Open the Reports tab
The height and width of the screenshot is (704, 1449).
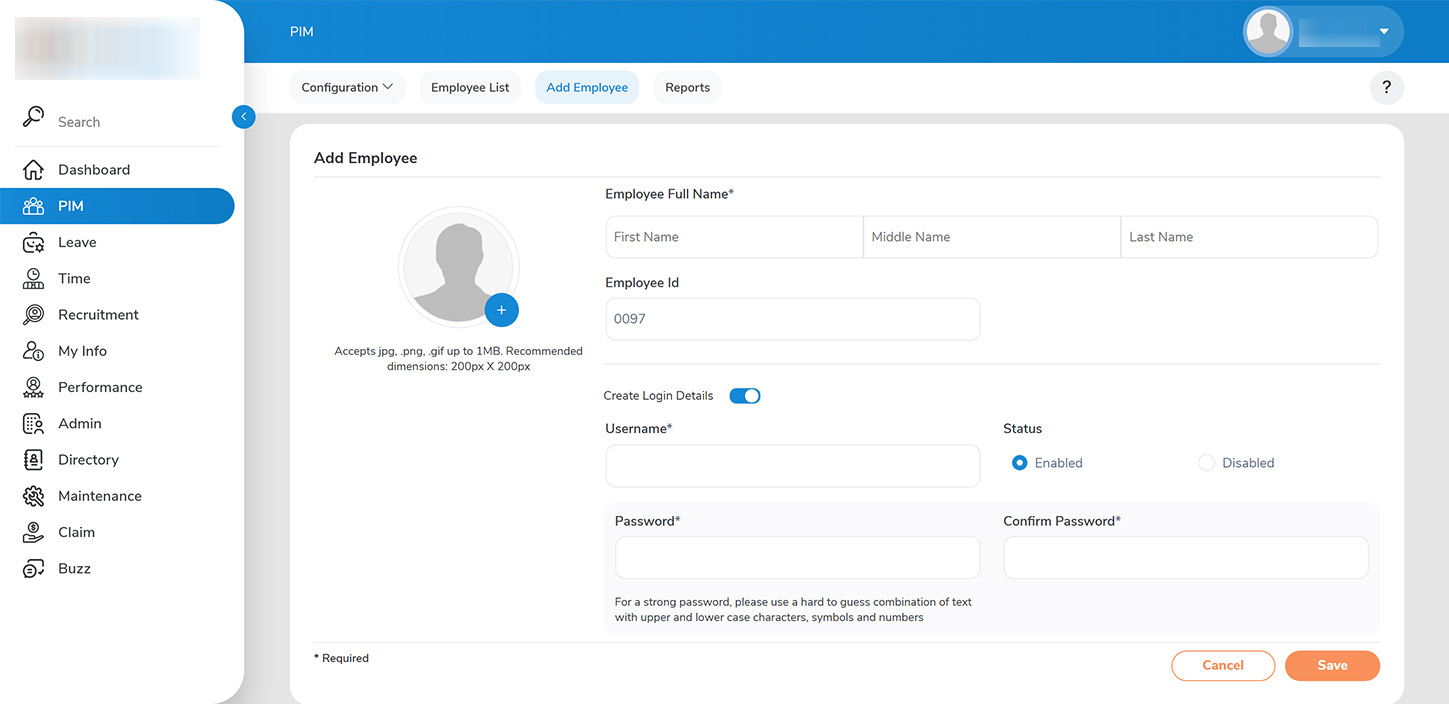687,88
